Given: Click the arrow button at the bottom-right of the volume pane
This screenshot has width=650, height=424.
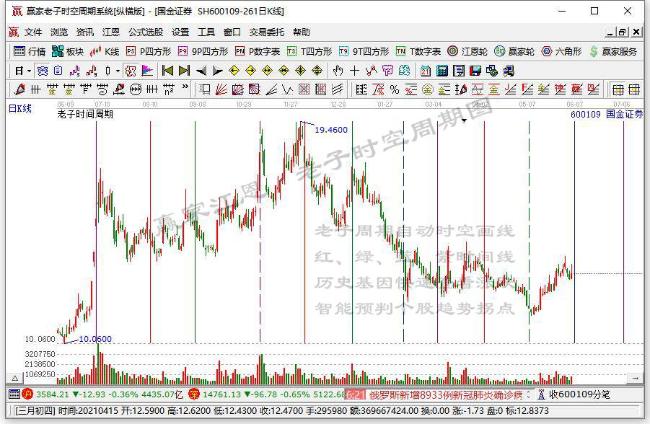Looking at the screenshot, I should pos(635,378).
